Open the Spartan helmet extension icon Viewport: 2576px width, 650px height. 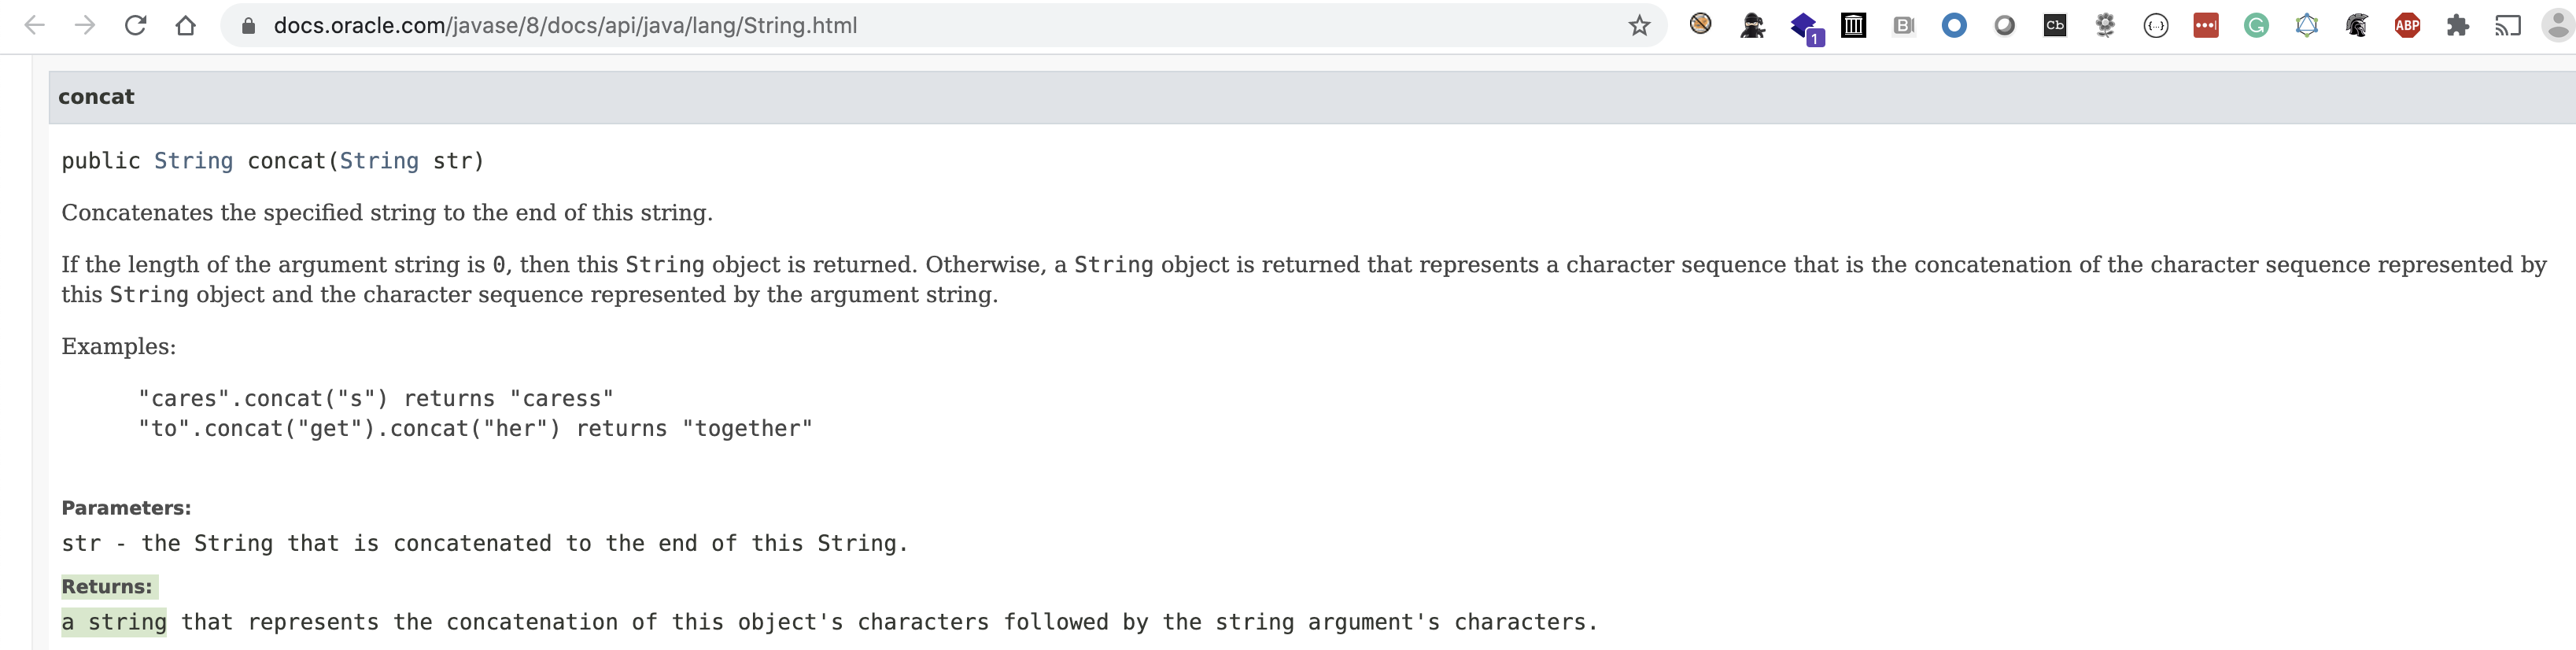2357,26
